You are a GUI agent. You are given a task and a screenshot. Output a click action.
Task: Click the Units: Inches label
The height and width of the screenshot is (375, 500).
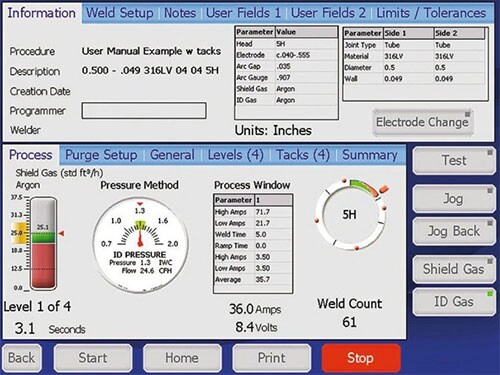273,130
